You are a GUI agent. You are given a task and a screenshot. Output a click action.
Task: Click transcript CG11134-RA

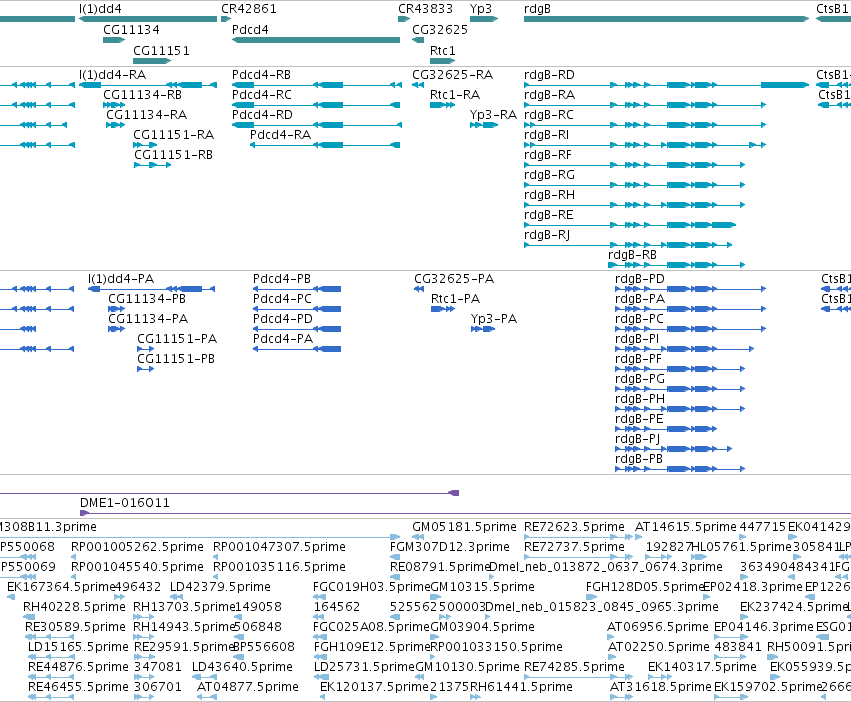coord(147,115)
